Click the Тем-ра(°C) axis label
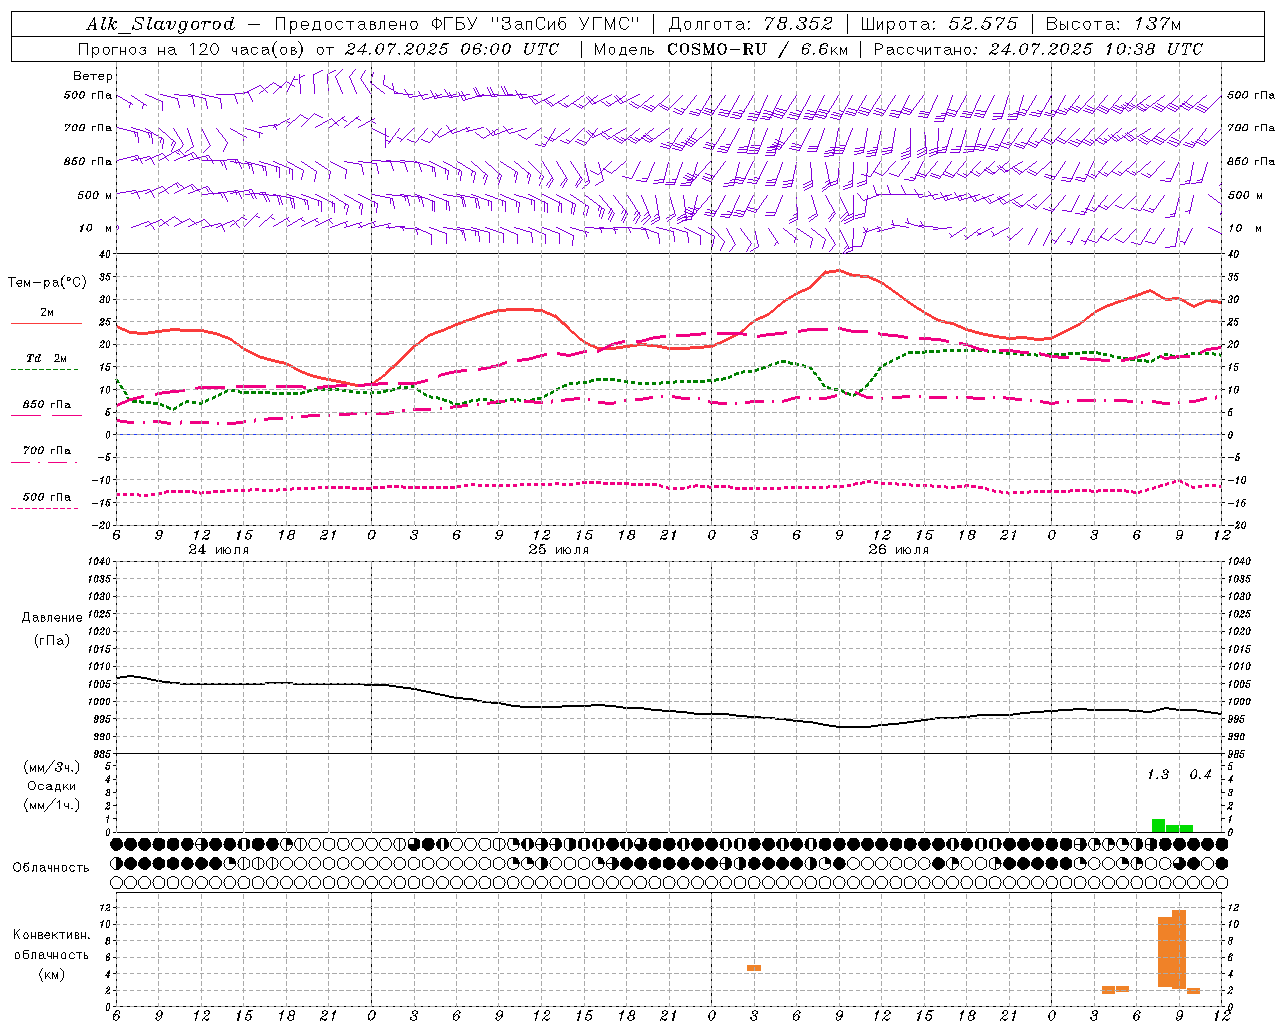Screen dimensions: 1280x1024 click(47, 283)
